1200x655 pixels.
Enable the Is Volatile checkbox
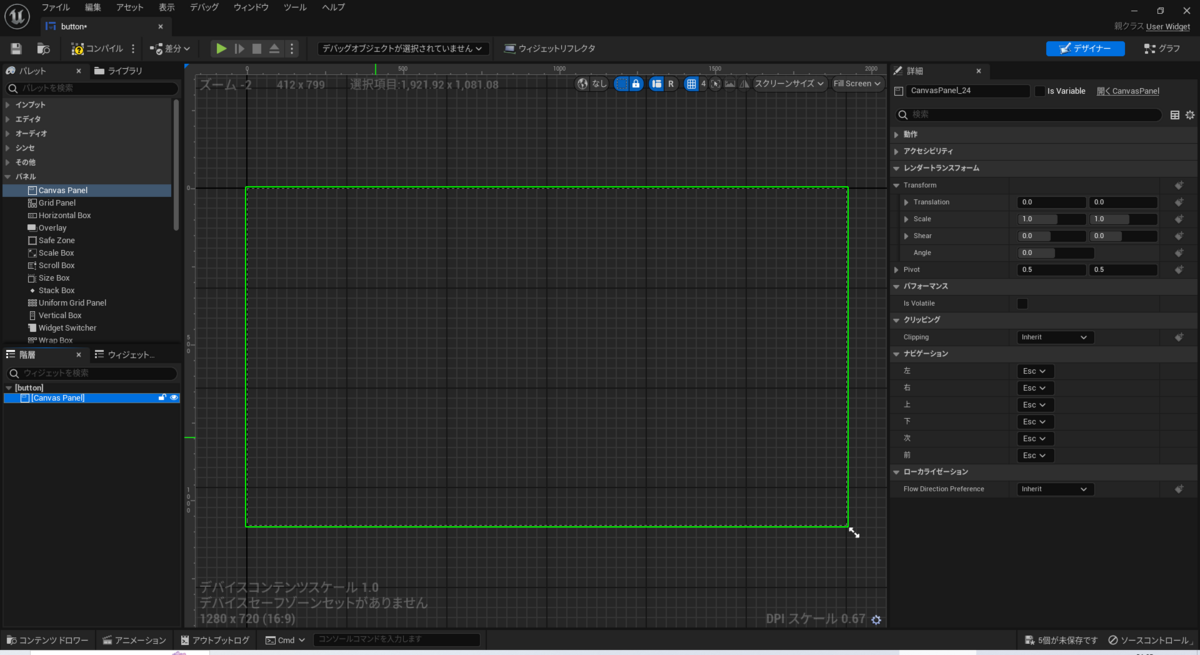[x=1022, y=303]
